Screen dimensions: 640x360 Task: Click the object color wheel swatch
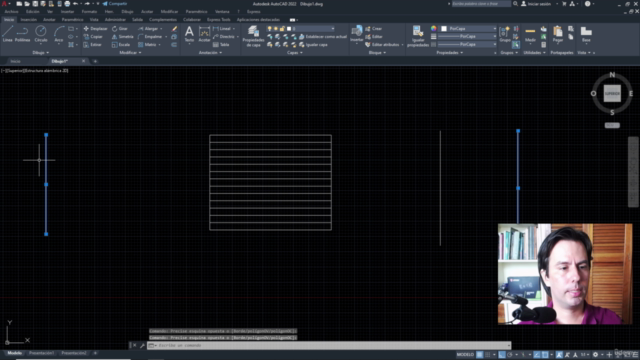[433, 29]
